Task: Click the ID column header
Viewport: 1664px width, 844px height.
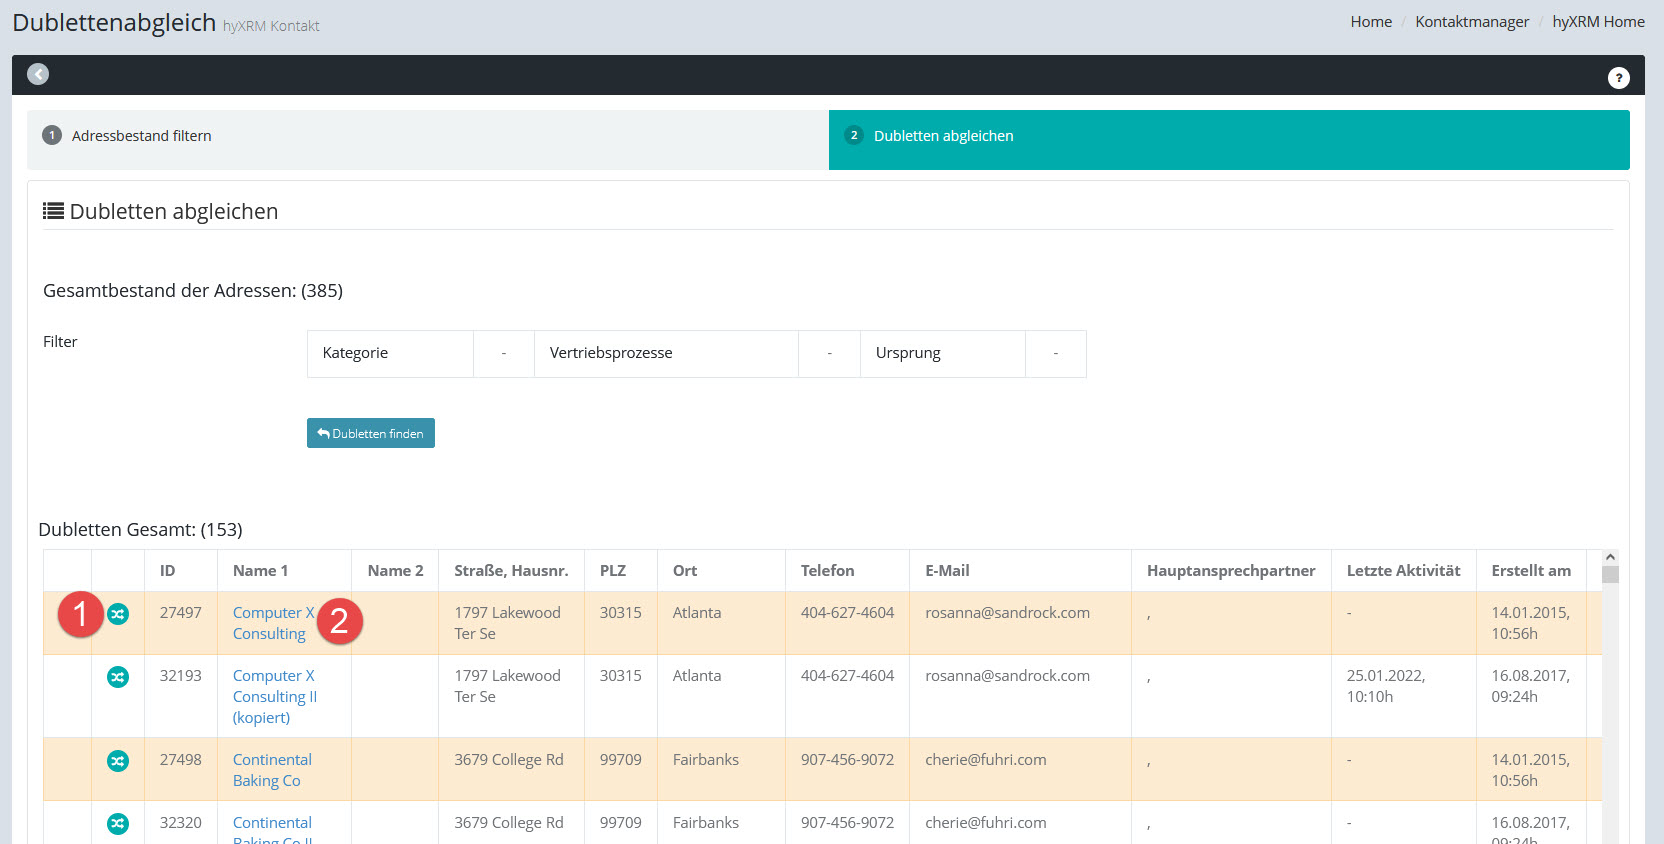Action: [x=167, y=570]
